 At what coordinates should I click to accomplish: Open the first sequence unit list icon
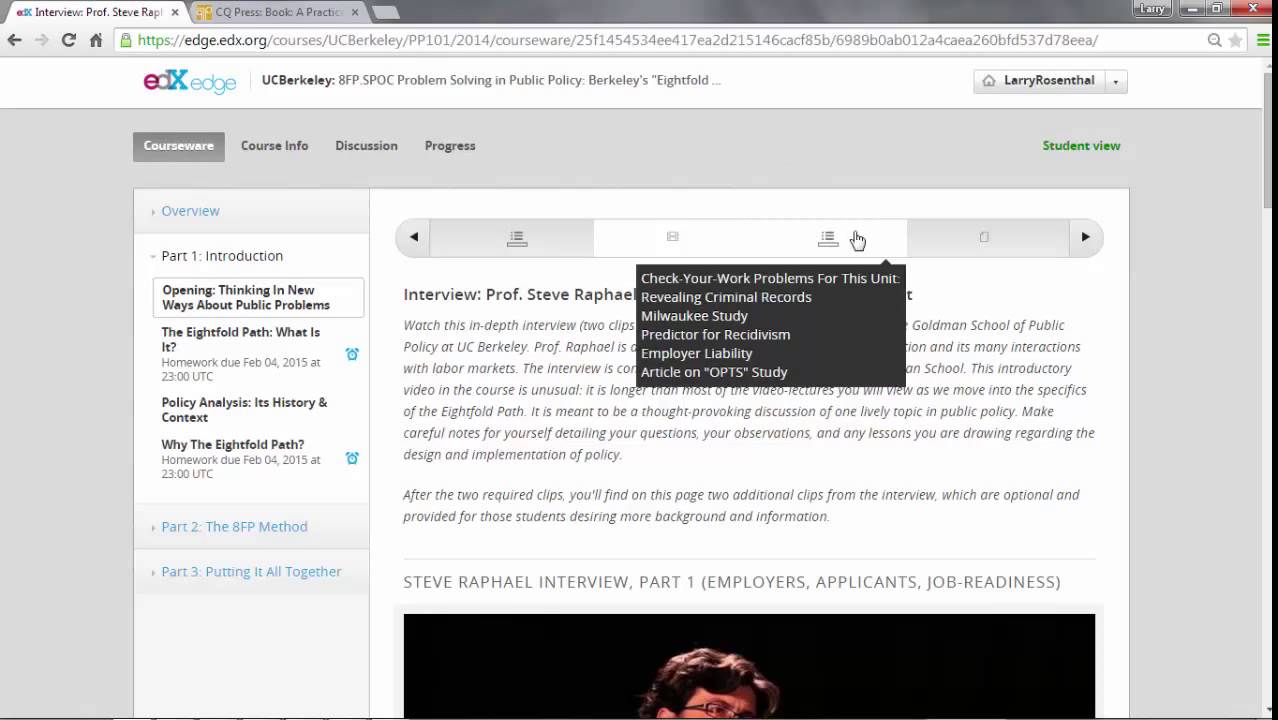516,238
